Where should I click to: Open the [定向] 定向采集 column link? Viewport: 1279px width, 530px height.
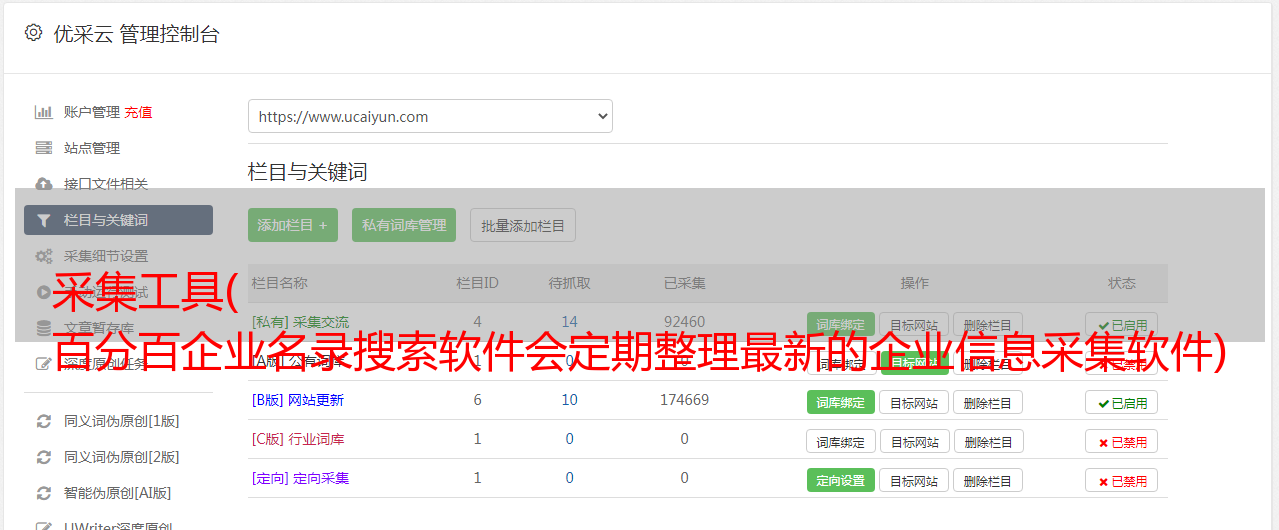point(300,478)
